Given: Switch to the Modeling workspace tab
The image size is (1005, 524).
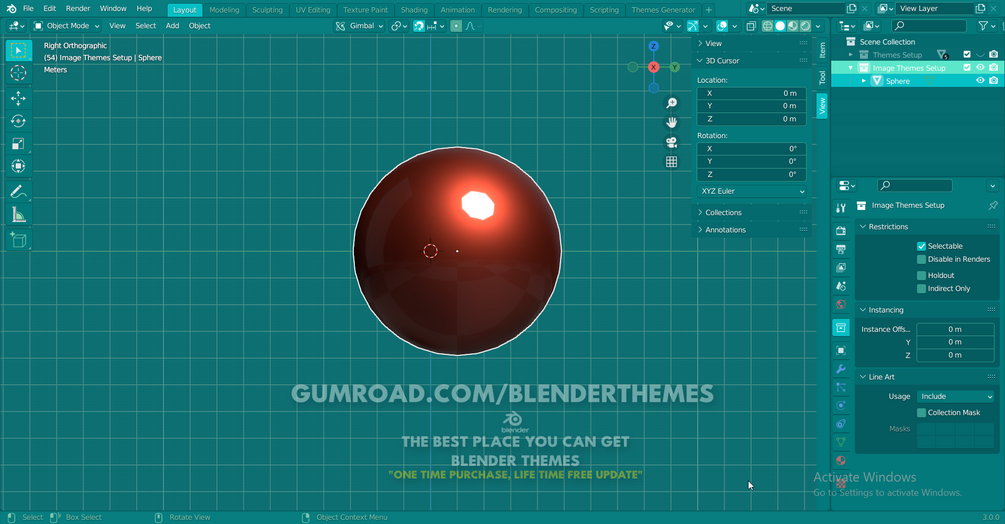Looking at the screenshot, I should [x=224, y=10].
